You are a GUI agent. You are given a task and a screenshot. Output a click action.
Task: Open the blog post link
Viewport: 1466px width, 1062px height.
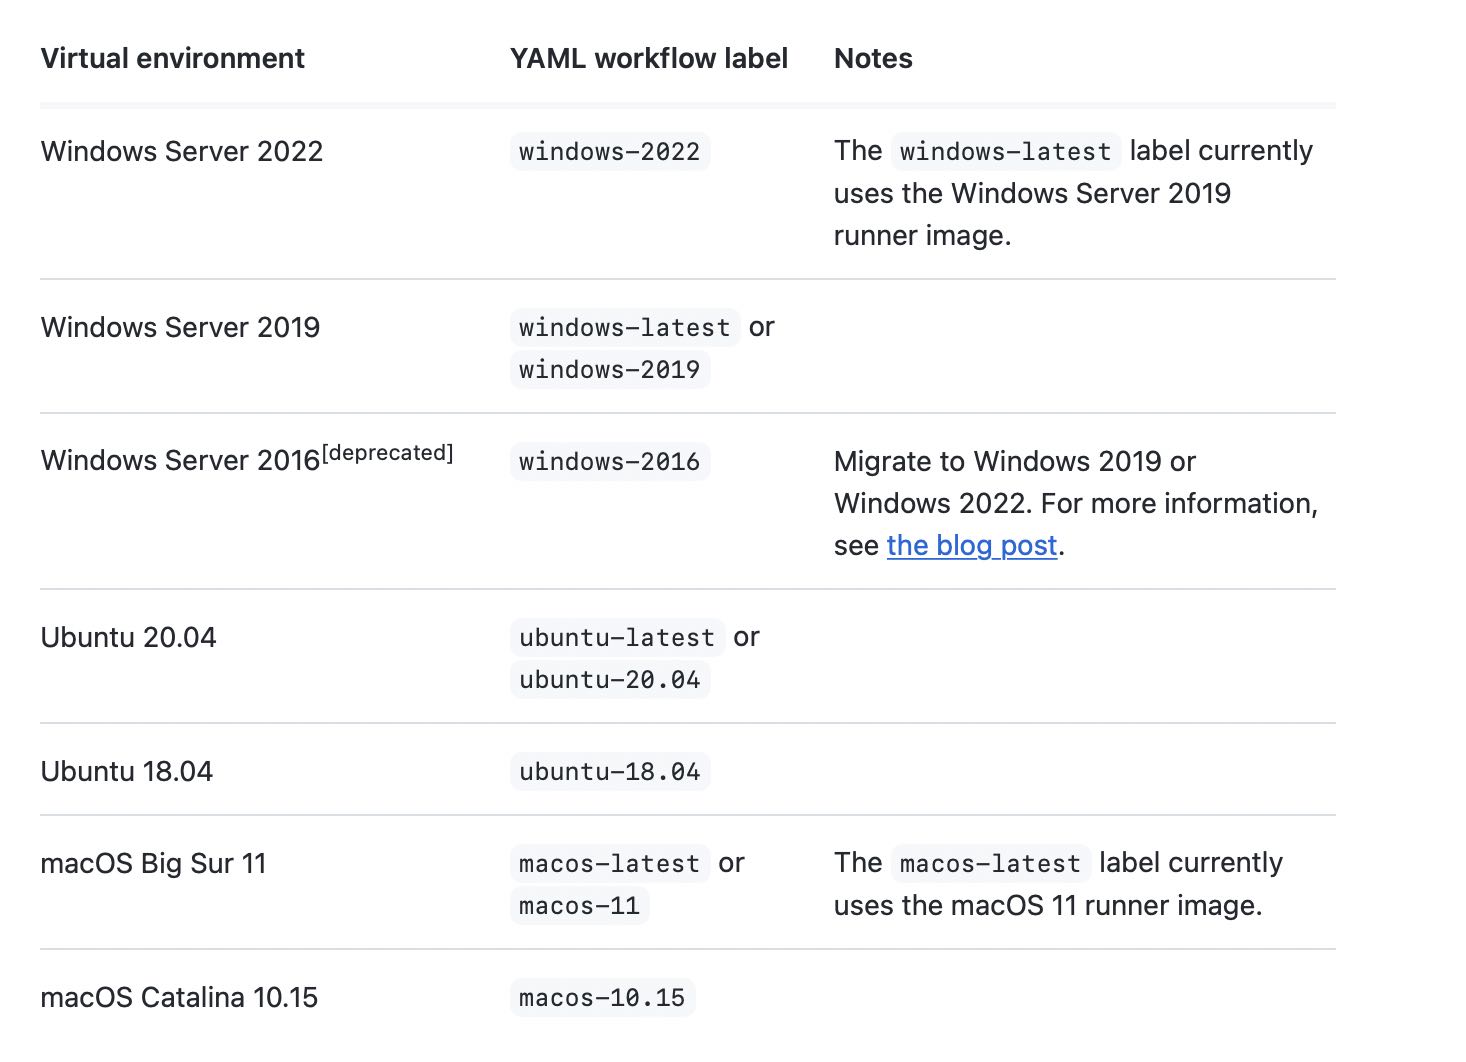[971, 545]
